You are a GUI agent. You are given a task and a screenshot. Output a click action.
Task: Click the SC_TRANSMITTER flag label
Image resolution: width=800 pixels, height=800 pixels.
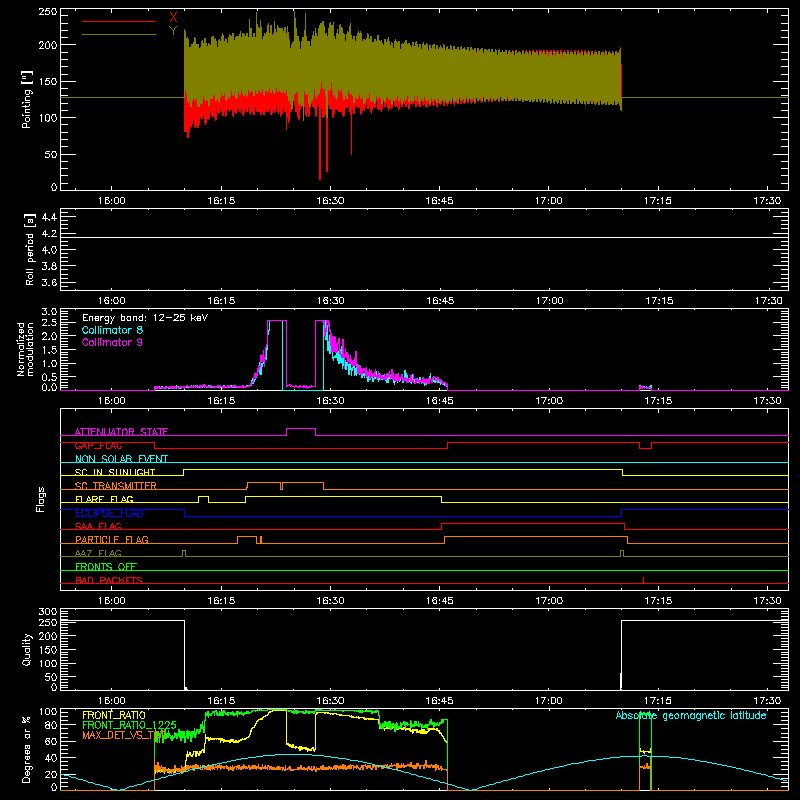(116, 486)
